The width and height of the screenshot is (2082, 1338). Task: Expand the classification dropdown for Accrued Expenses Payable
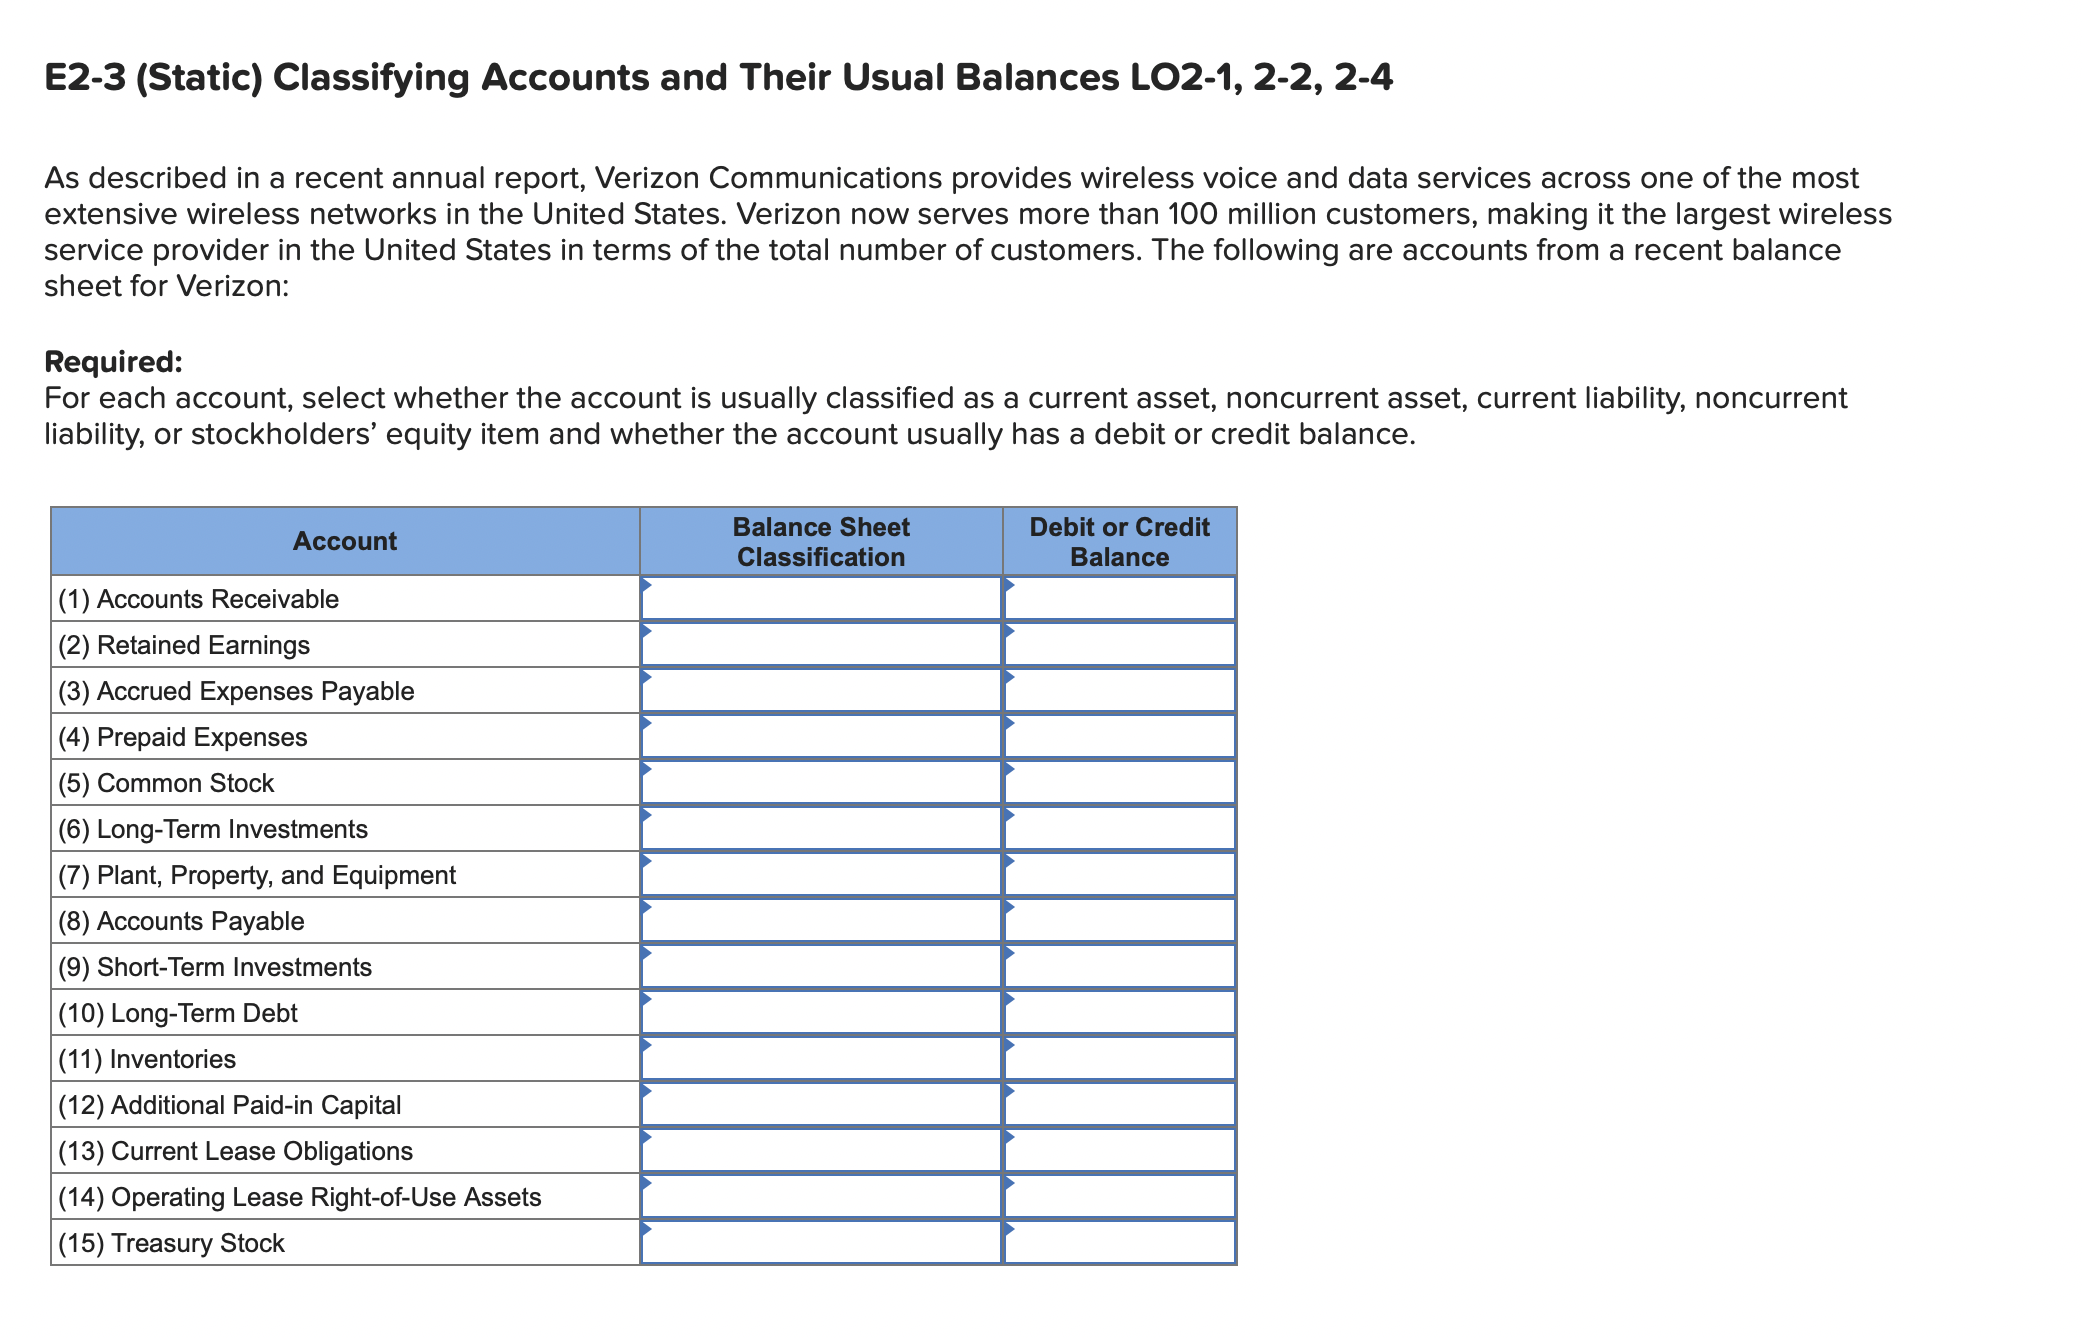[x=820, y=691]
